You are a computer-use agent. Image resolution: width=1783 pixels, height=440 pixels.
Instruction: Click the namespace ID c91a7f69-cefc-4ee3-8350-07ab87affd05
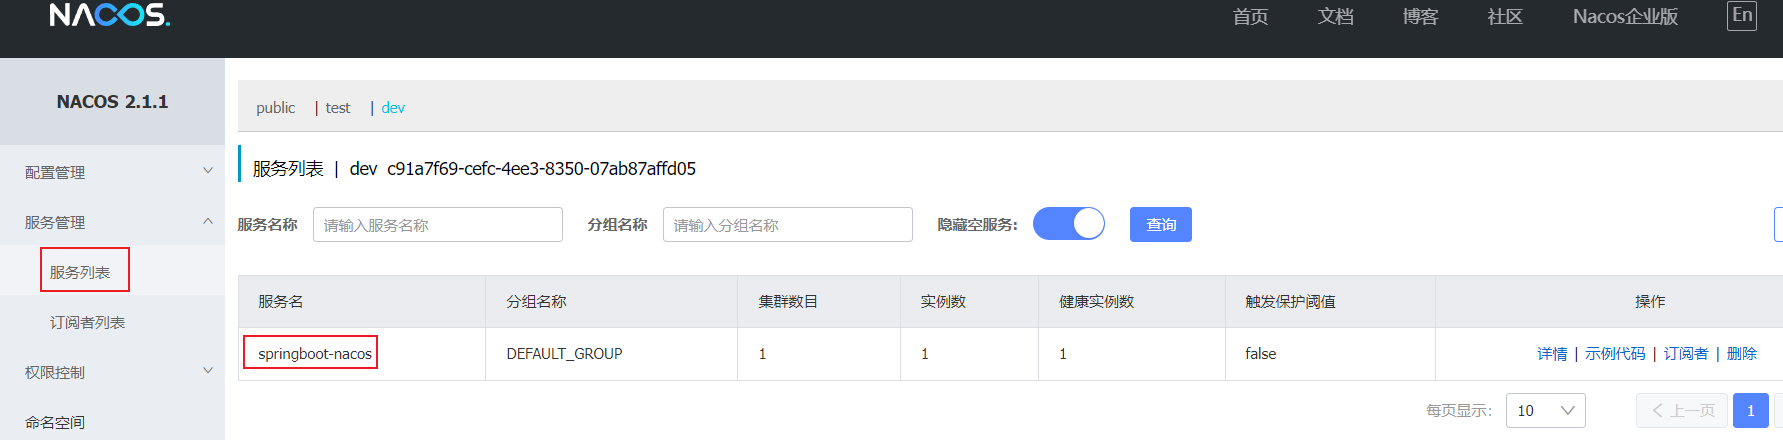coord(541,169)
